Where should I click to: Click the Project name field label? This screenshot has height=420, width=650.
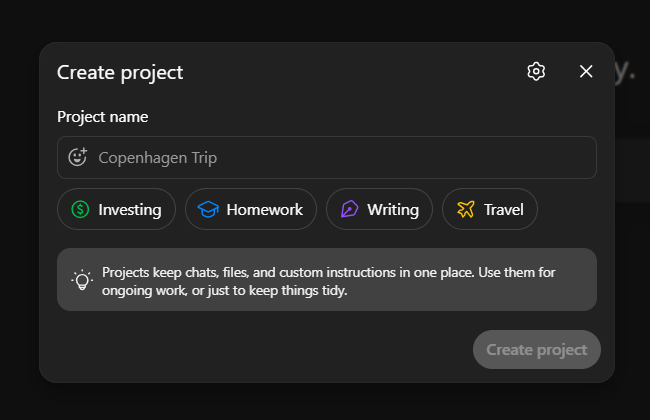click(x=102, y=117)
